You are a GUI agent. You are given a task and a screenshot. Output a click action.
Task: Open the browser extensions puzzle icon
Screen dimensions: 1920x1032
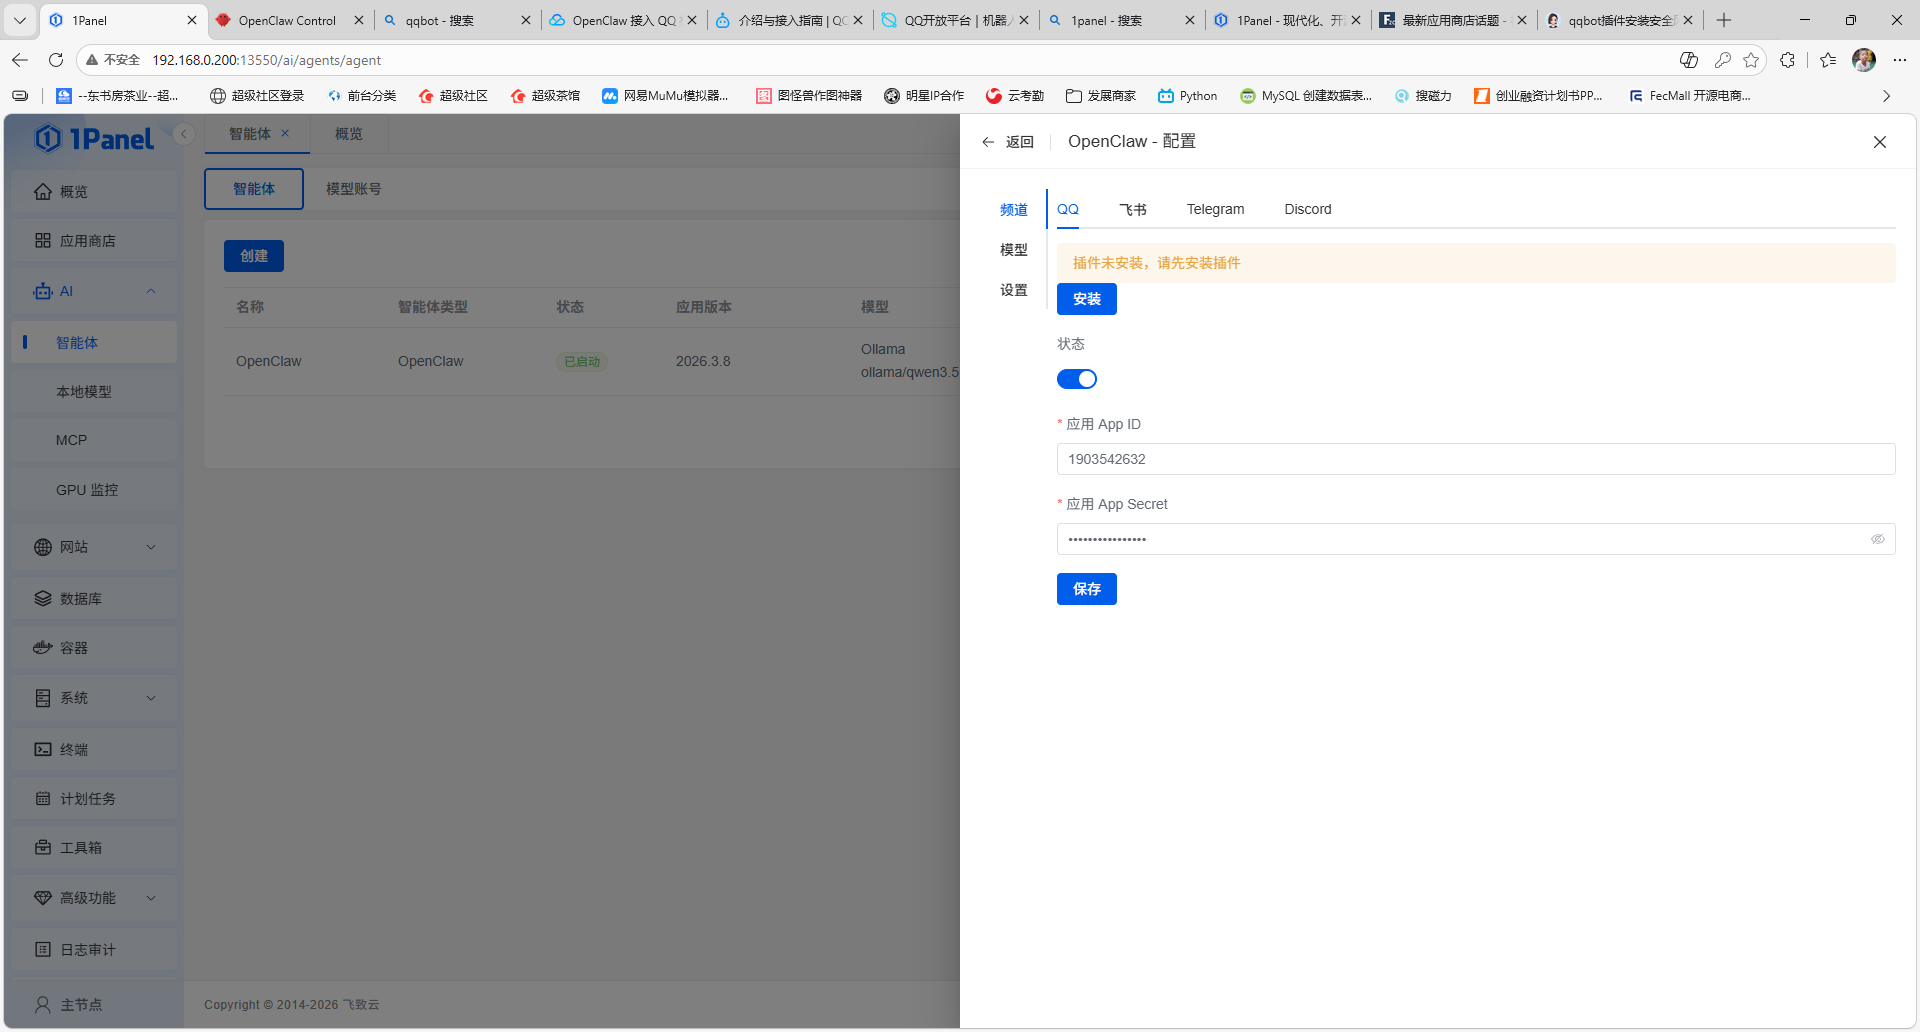(x=1787, y=60)
